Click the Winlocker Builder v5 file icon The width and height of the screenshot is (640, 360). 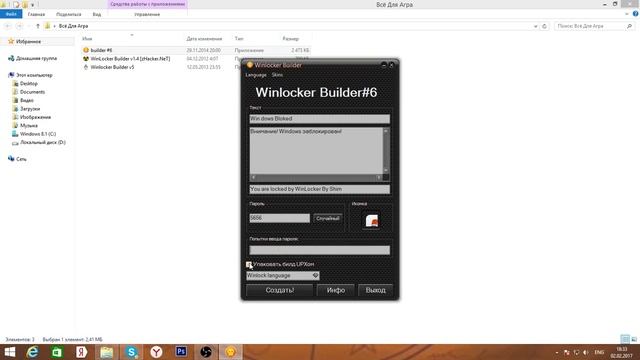(86, 67)
